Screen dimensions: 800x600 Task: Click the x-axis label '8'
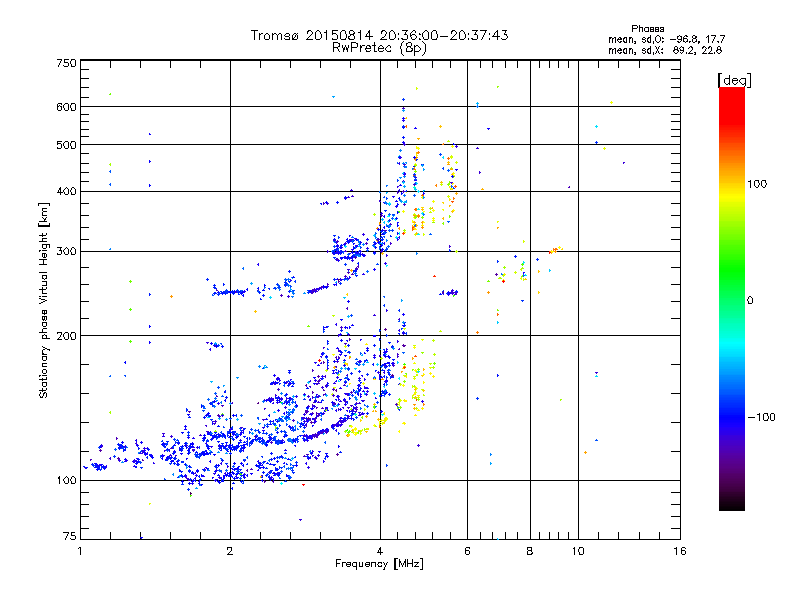point(530,551)
